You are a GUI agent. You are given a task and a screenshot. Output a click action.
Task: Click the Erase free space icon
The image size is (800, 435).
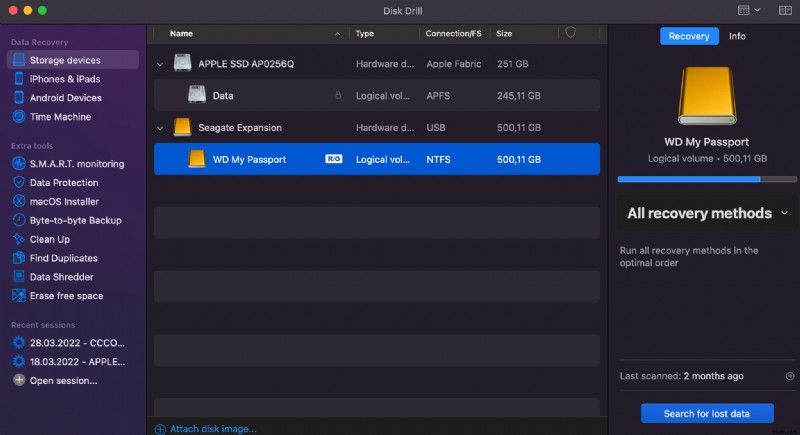tap(19, 296)
